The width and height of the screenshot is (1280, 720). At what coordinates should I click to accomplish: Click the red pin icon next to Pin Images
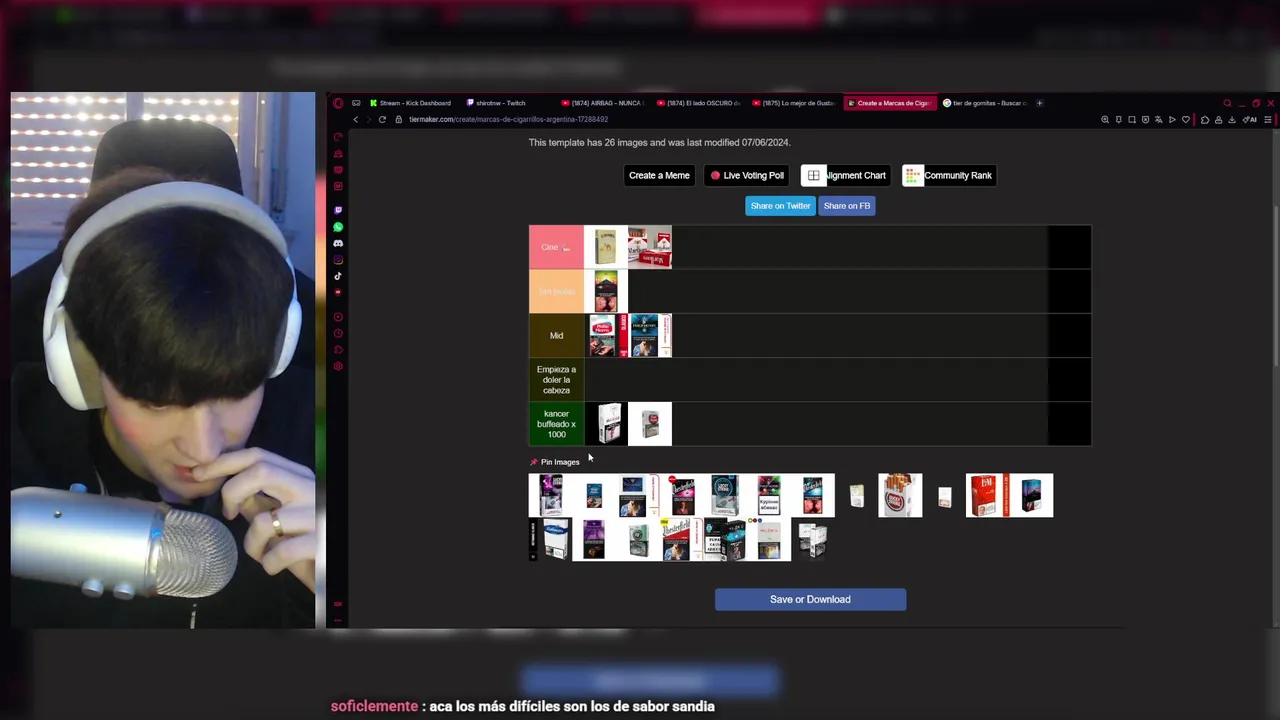coord(533,462)
